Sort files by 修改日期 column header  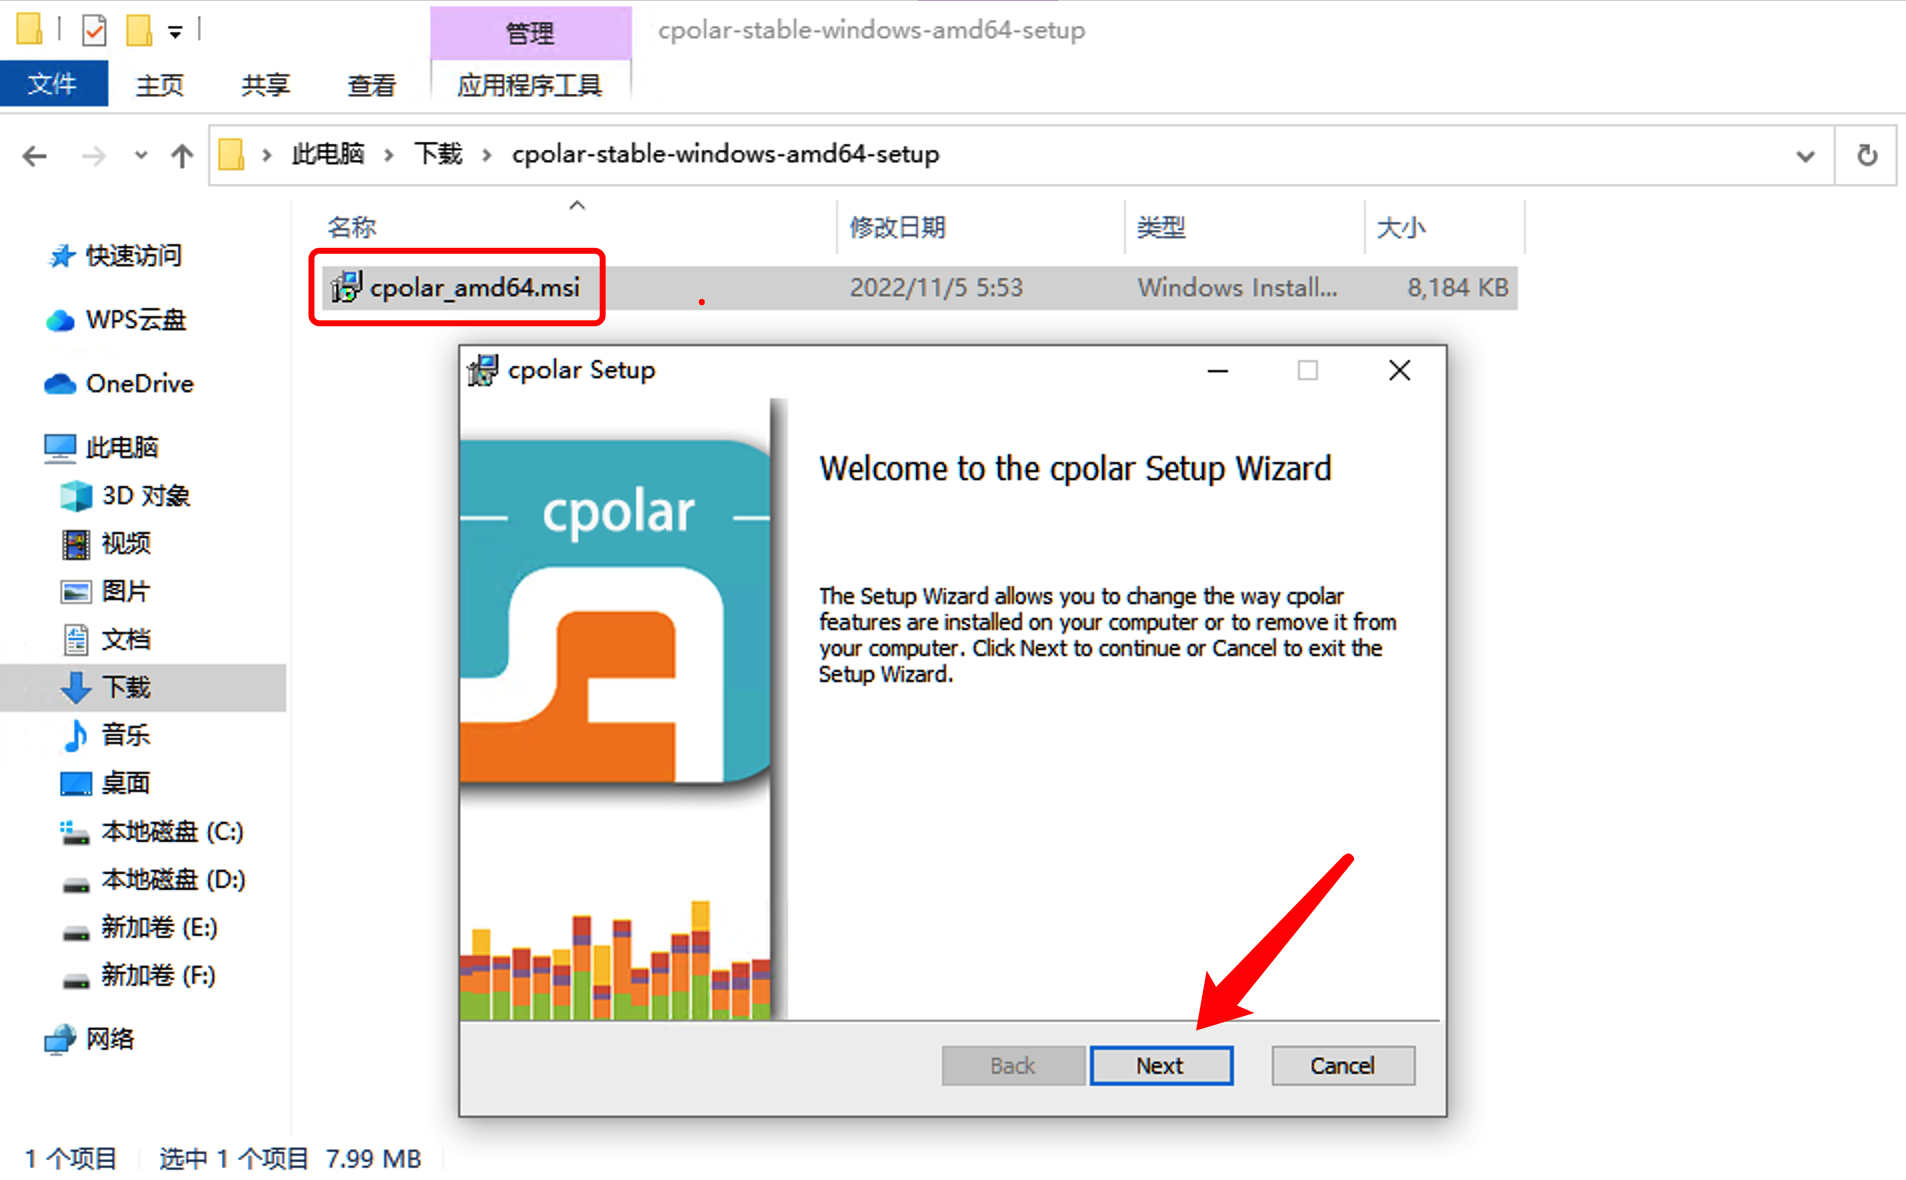pos(897,227)
